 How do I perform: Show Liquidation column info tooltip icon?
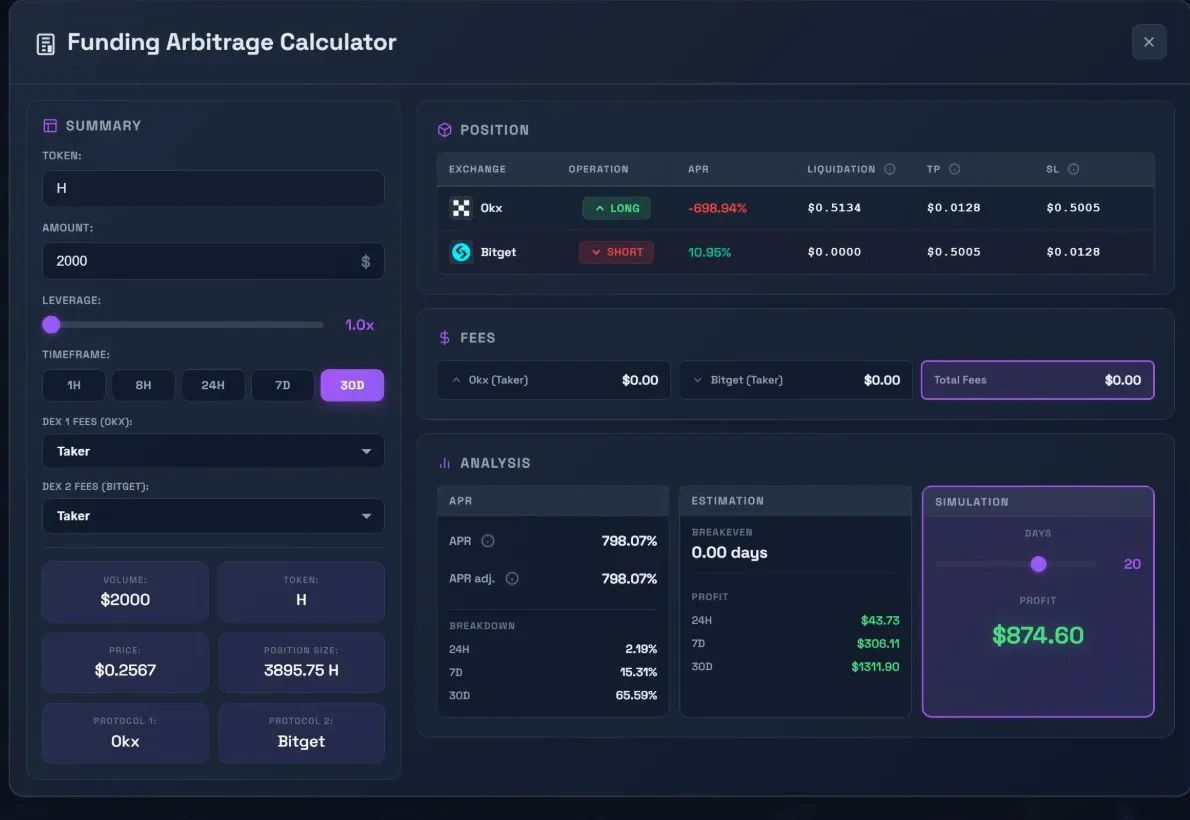point(889,169)
